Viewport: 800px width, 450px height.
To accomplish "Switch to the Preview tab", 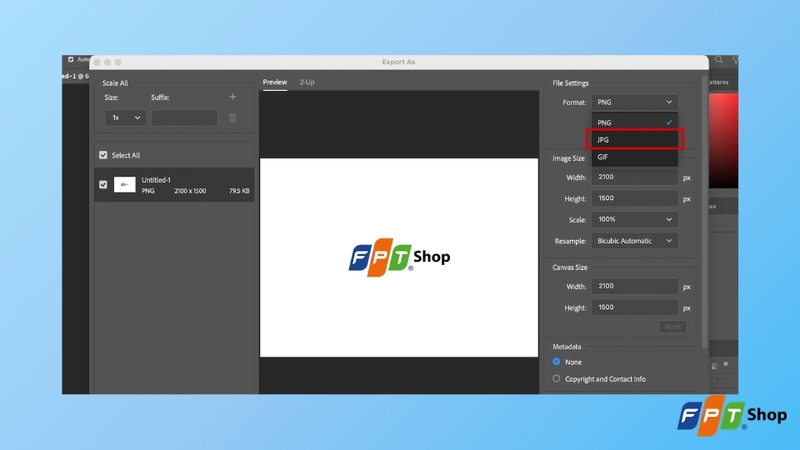I will (275, 82).
